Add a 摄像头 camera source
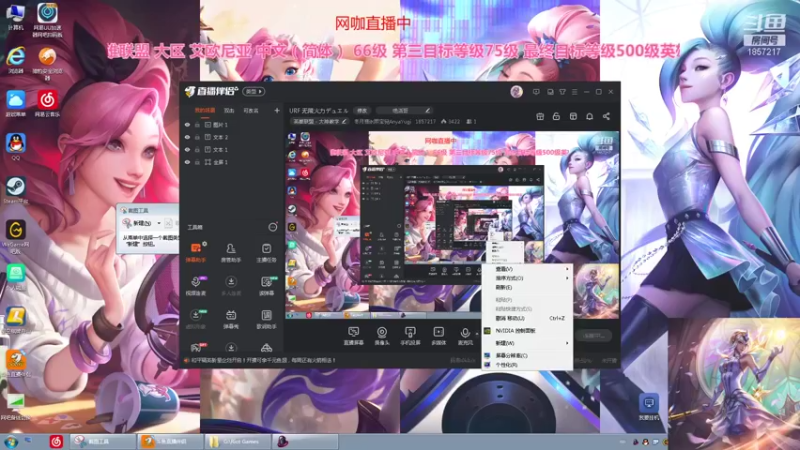 tap(382, 336)
